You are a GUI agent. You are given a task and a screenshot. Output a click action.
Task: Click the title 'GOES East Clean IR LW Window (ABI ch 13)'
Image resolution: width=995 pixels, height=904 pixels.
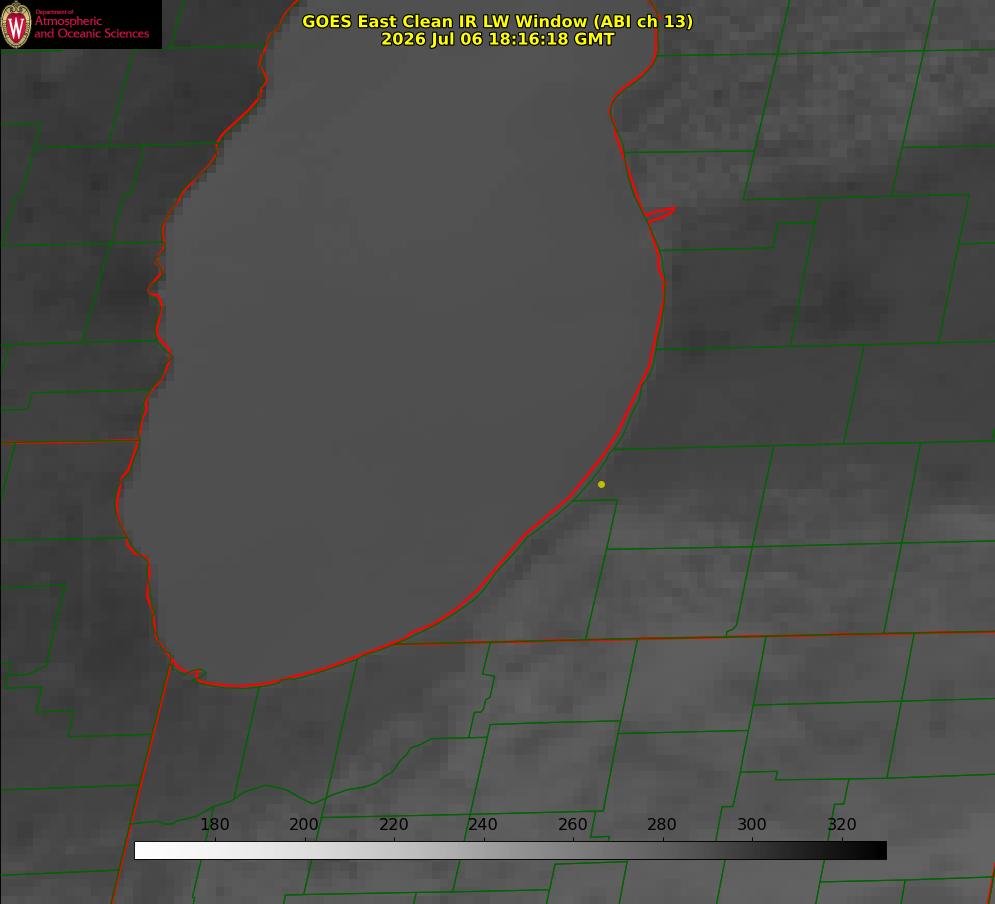tap(498, 21)
